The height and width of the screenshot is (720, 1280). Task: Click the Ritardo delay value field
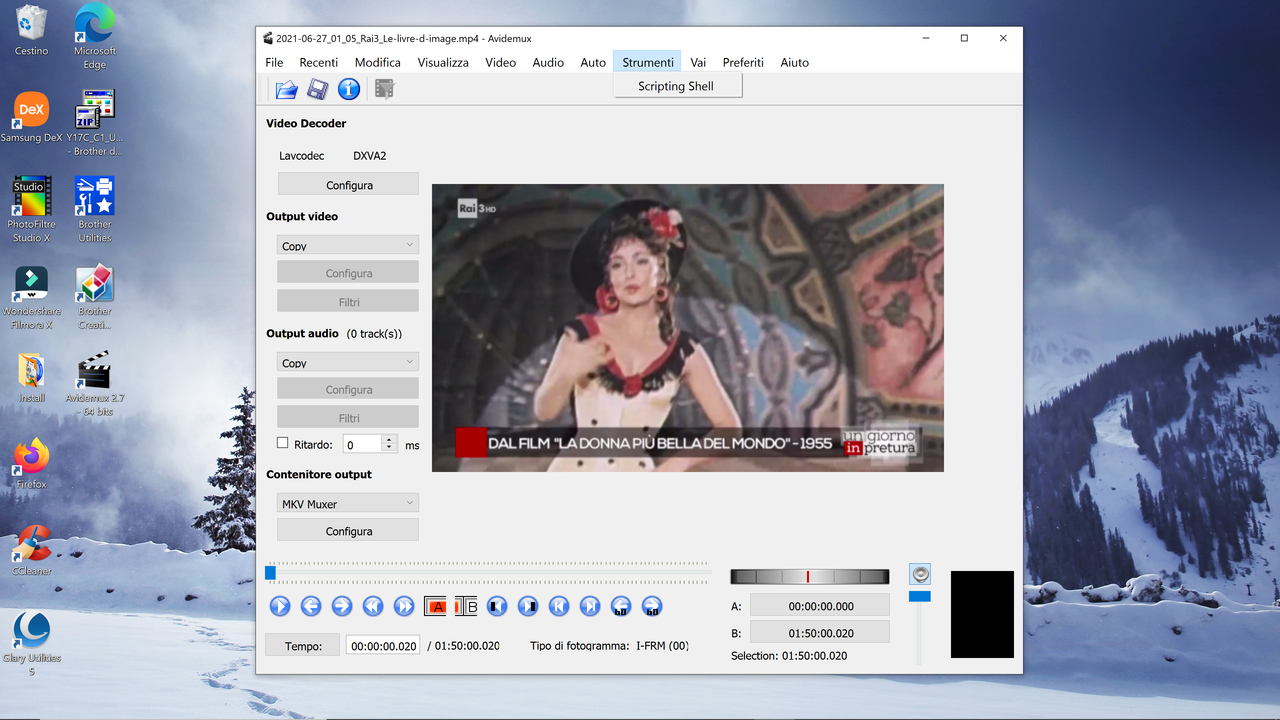(363, 444)
